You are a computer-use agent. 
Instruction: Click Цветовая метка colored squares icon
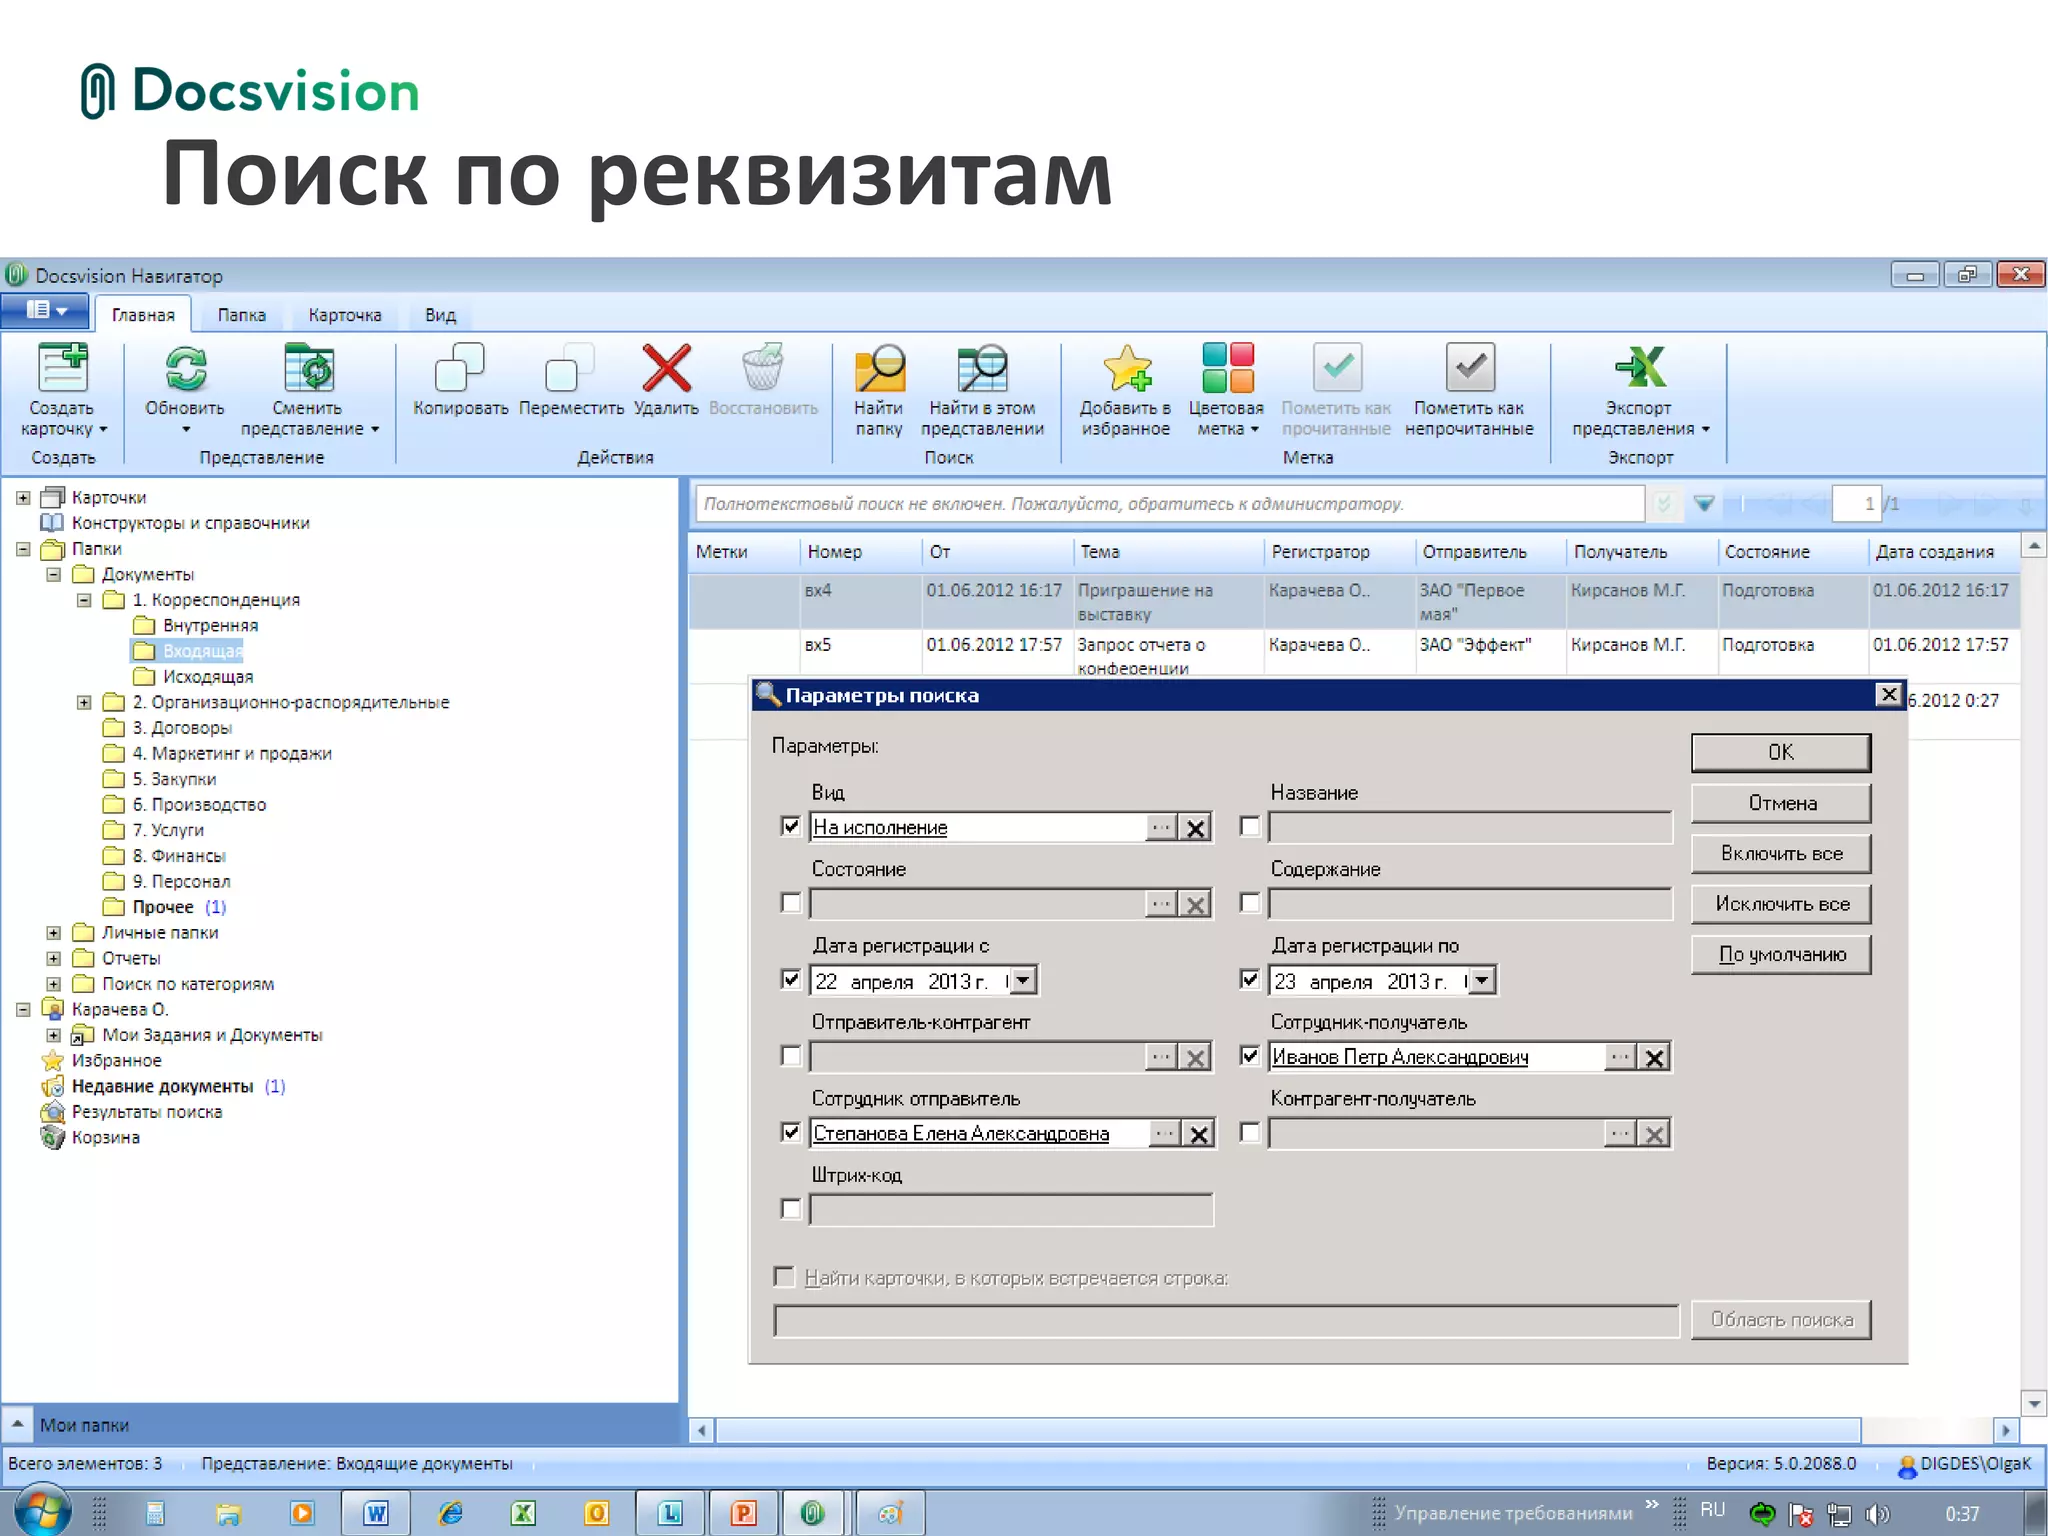pyautogui.click(x=1227, y=367)
